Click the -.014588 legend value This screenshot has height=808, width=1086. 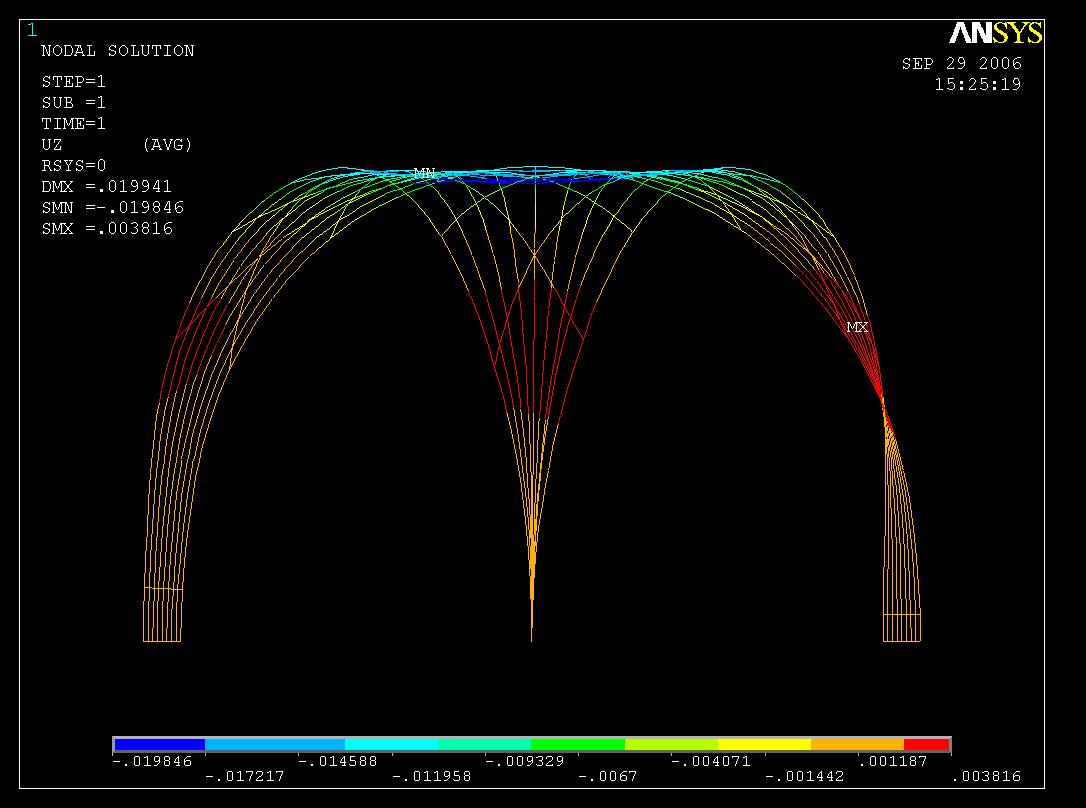(337, 762)
